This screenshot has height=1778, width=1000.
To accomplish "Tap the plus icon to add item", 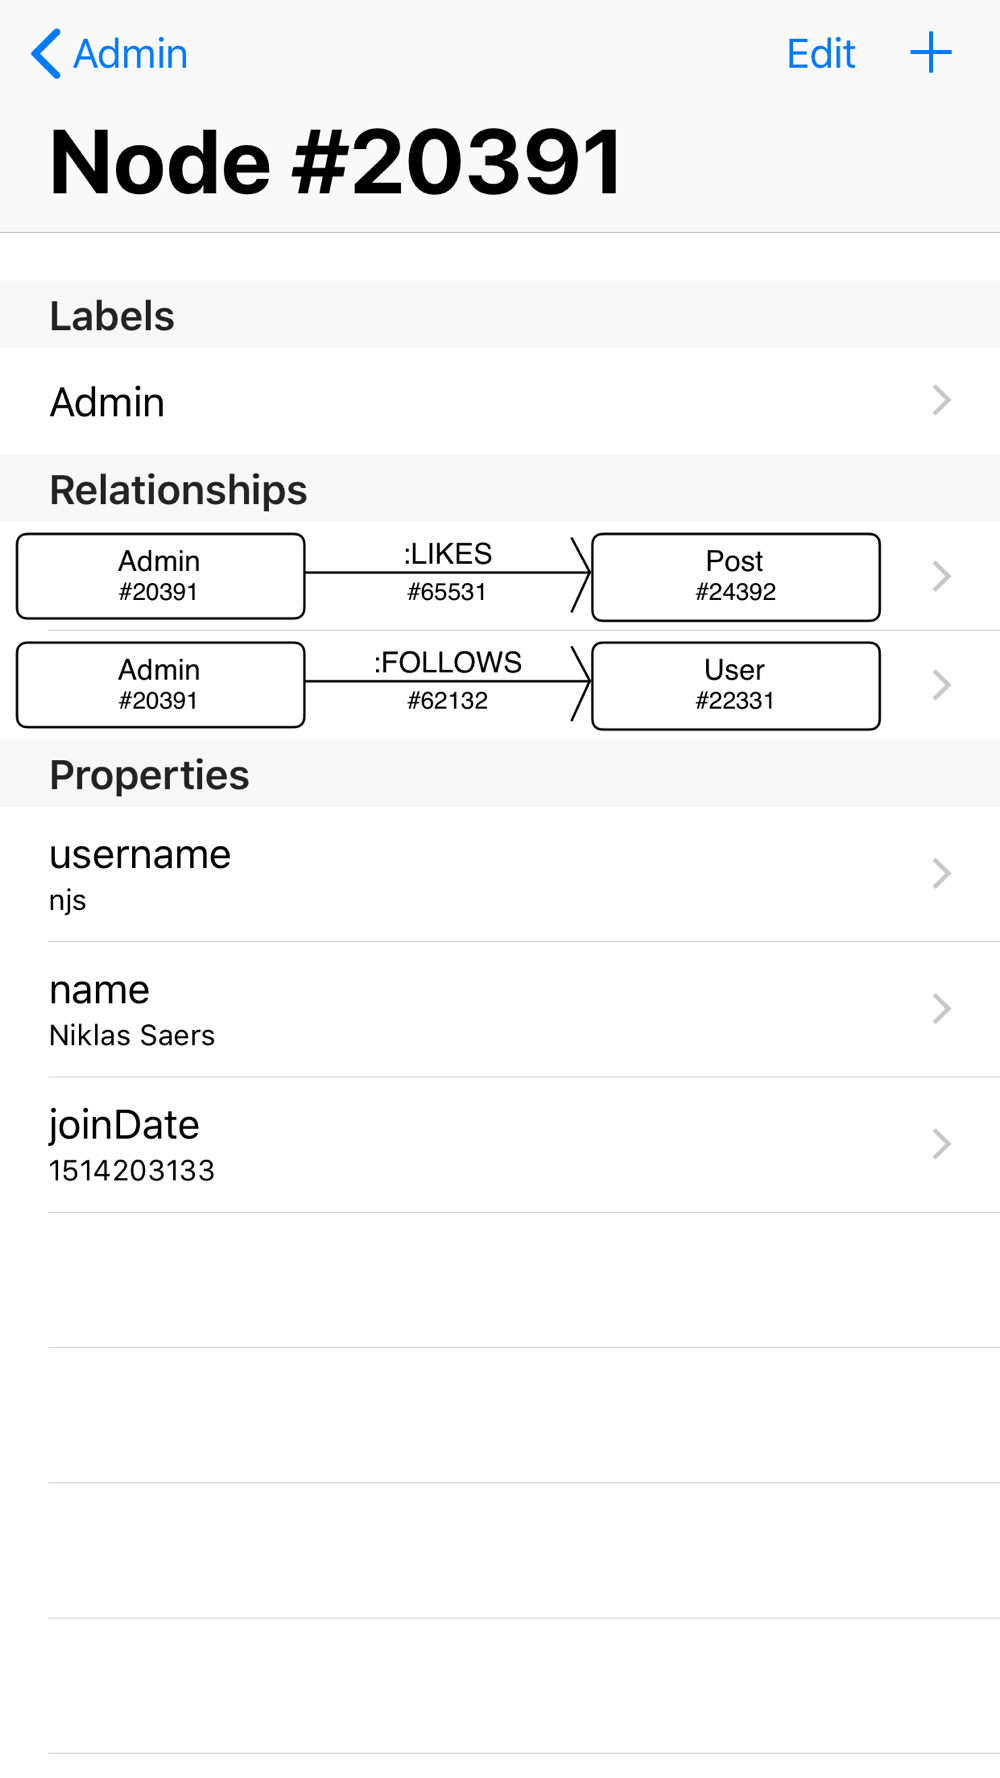I will (930, 52).
